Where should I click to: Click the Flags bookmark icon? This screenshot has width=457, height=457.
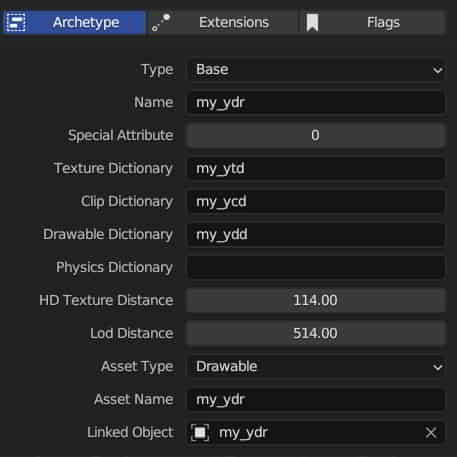pos(312,23)
